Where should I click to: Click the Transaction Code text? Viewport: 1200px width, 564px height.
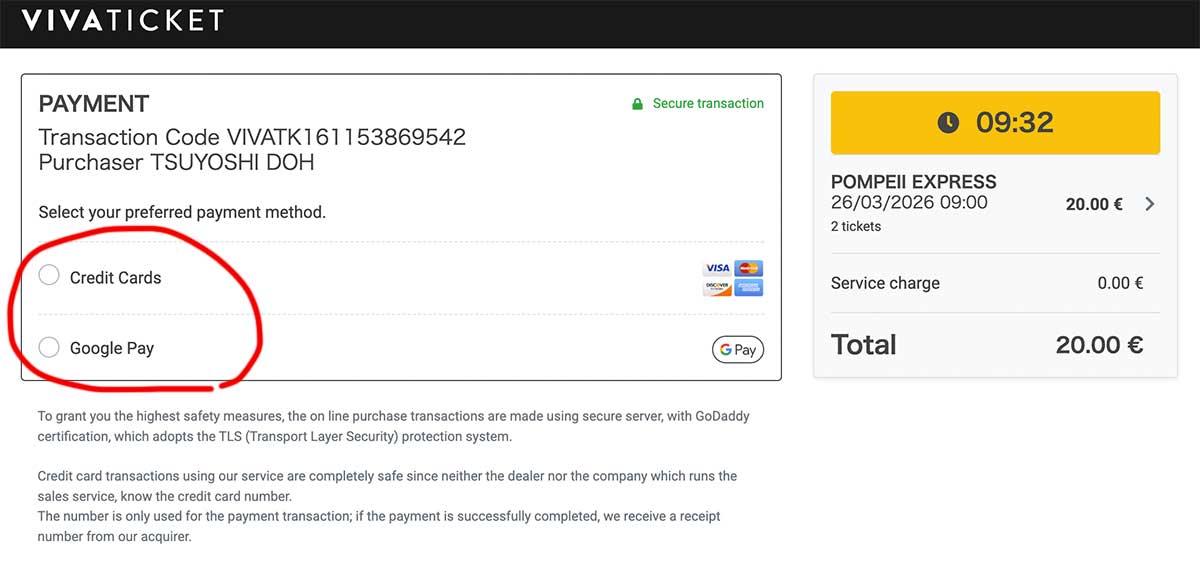(252, 137)
